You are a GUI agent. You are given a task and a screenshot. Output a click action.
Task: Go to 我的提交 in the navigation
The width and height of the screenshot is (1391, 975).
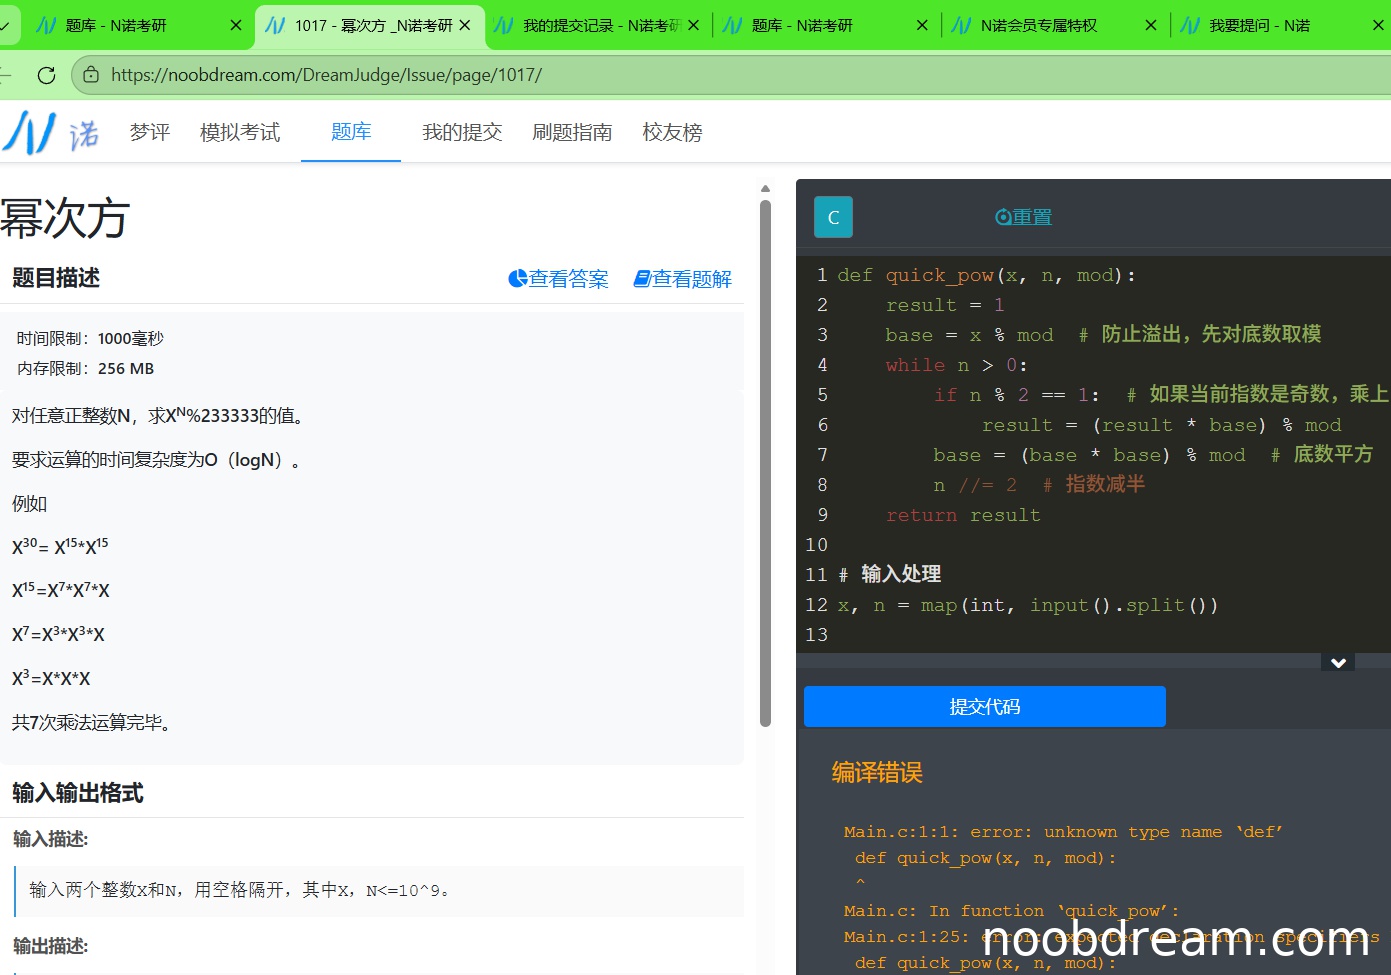coord(462,132)
